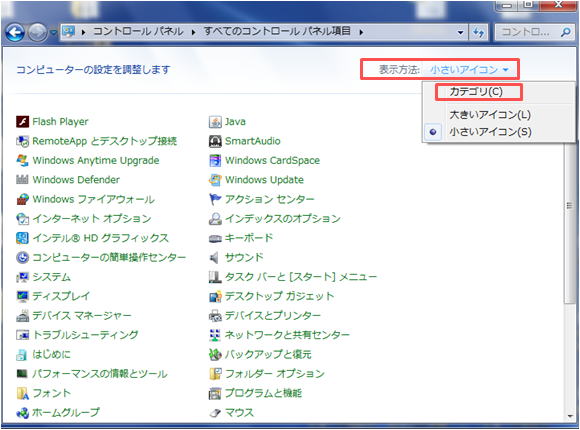Open the はじめに link
This screenshot has height=430, width=580.
51,354
